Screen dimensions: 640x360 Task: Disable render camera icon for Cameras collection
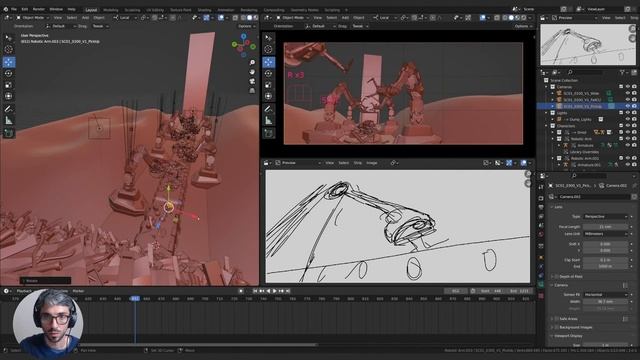(x=634, y=87)
